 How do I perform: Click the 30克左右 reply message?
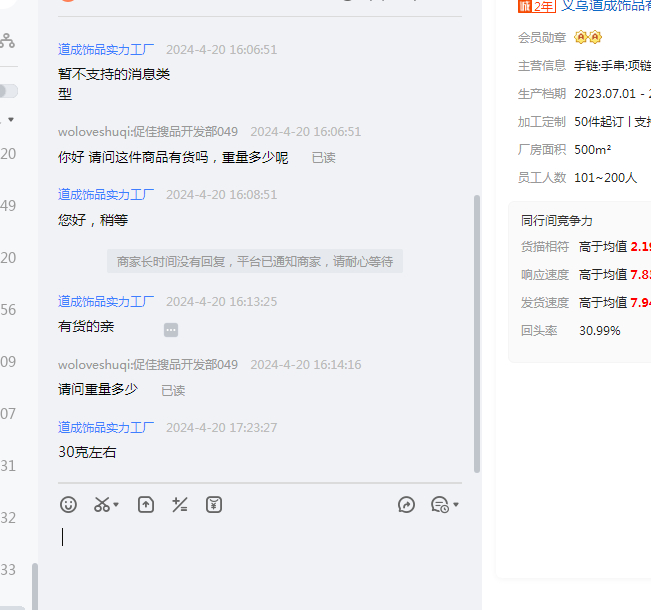pyautogui.click(x=87, y=452)
